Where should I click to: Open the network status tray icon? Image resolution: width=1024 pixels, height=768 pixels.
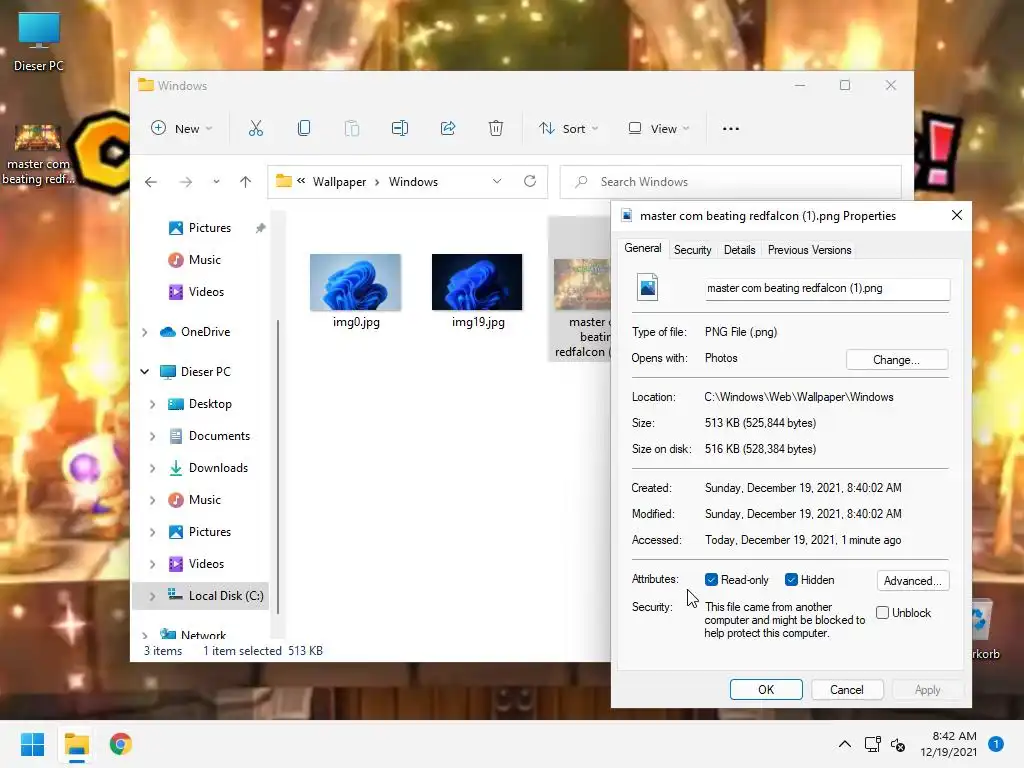click(872, 744)
